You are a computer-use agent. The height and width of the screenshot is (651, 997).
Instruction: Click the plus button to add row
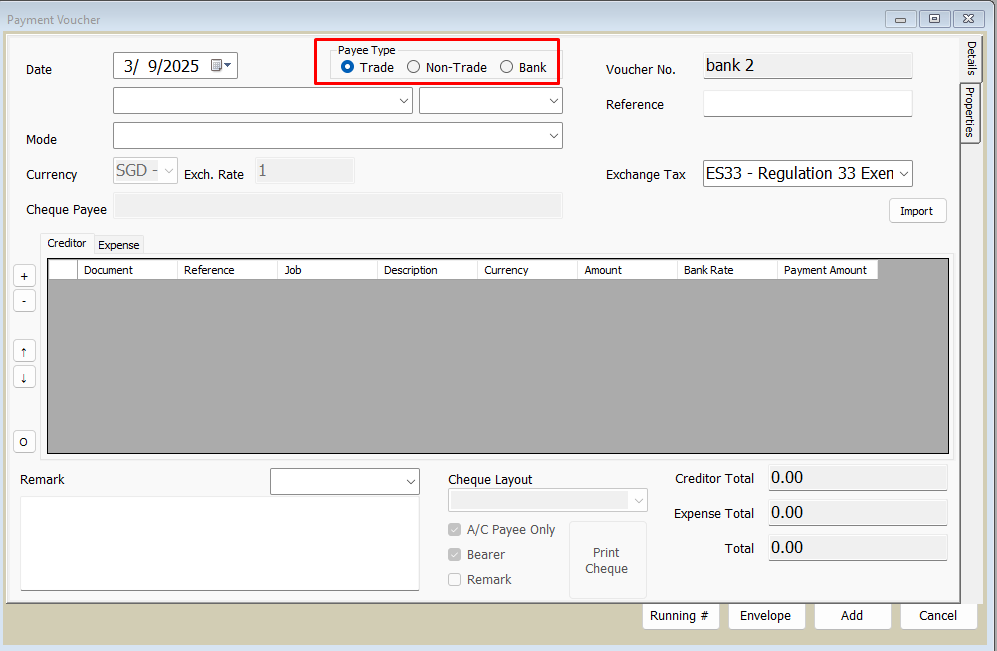pyautogui.click(x=24, y=276)
